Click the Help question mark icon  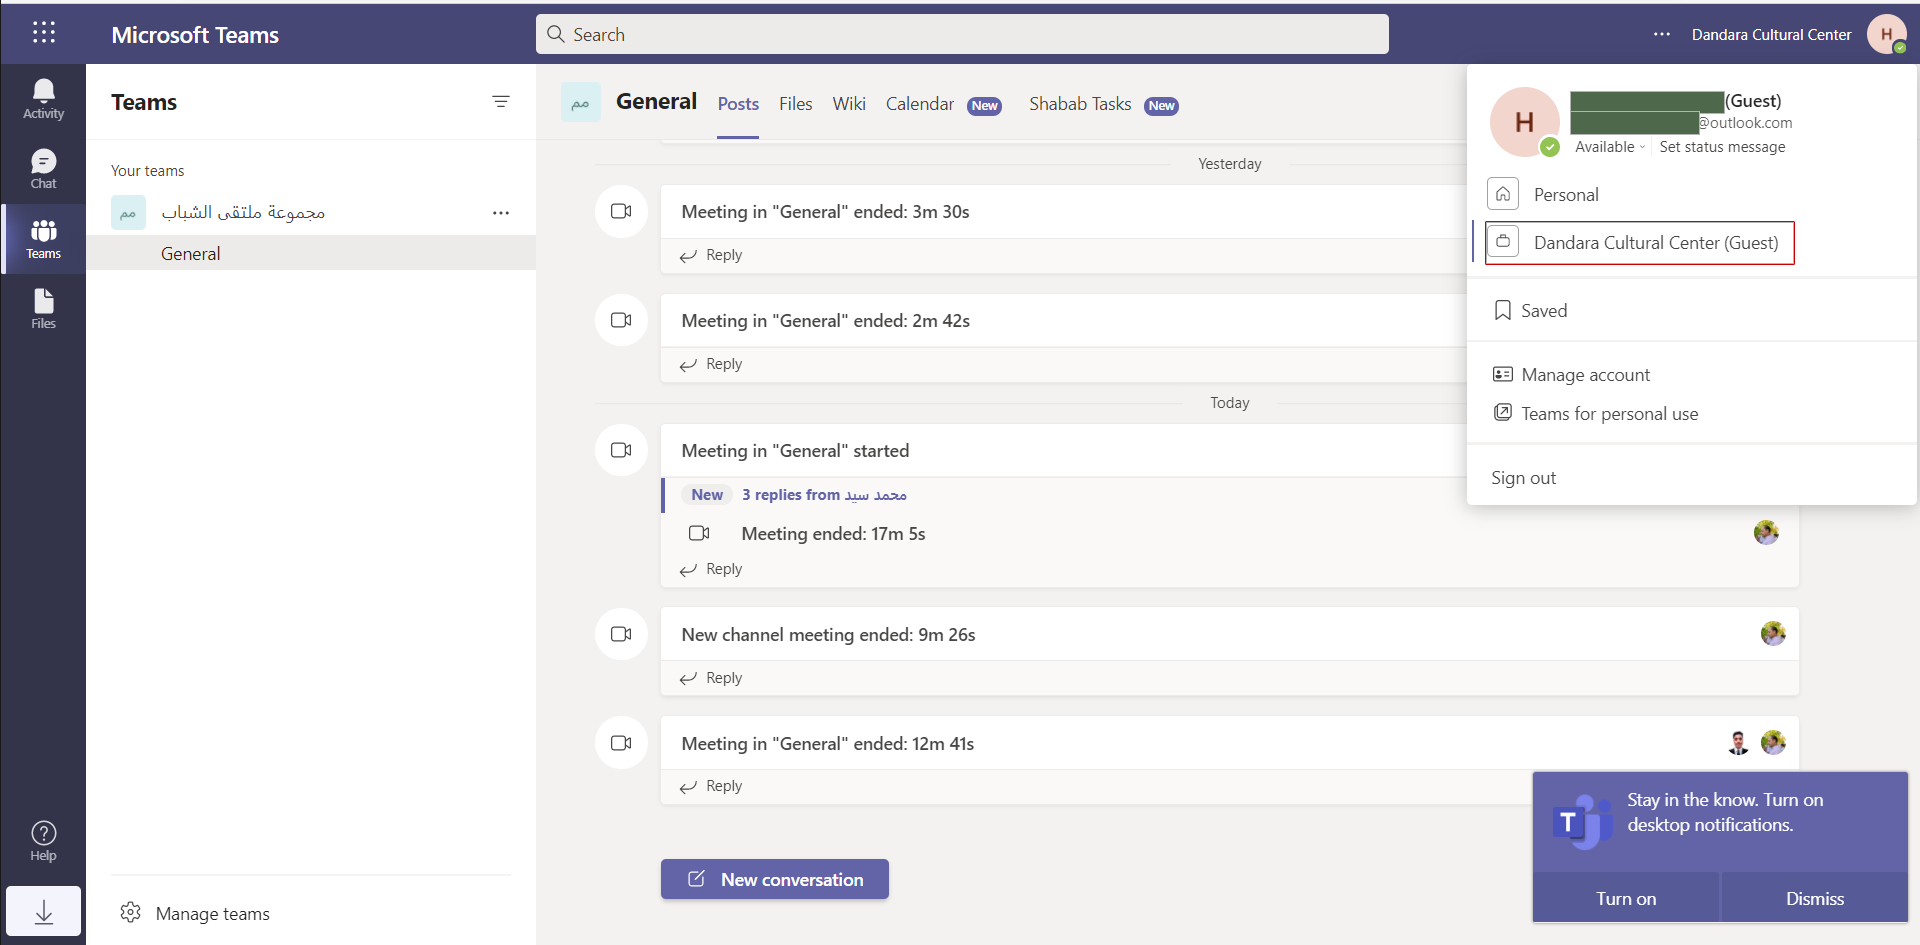pos(43,840)
